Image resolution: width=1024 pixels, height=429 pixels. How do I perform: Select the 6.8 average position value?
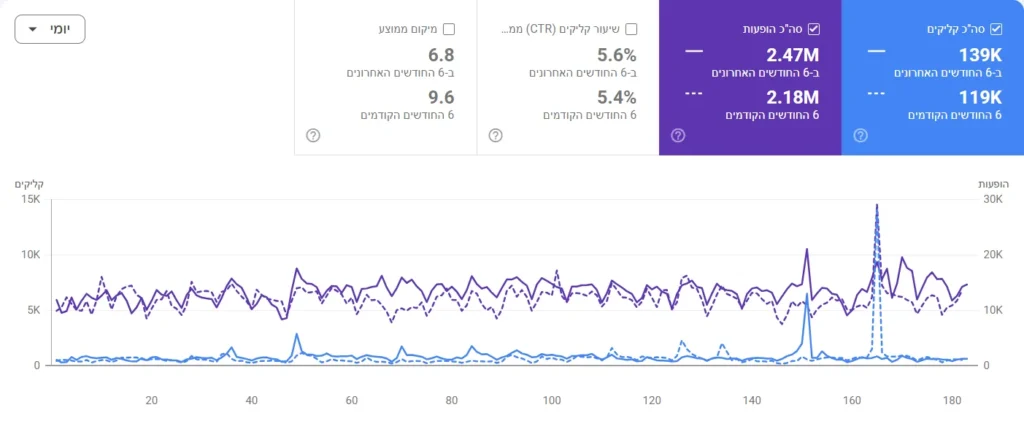click(441, 56)
